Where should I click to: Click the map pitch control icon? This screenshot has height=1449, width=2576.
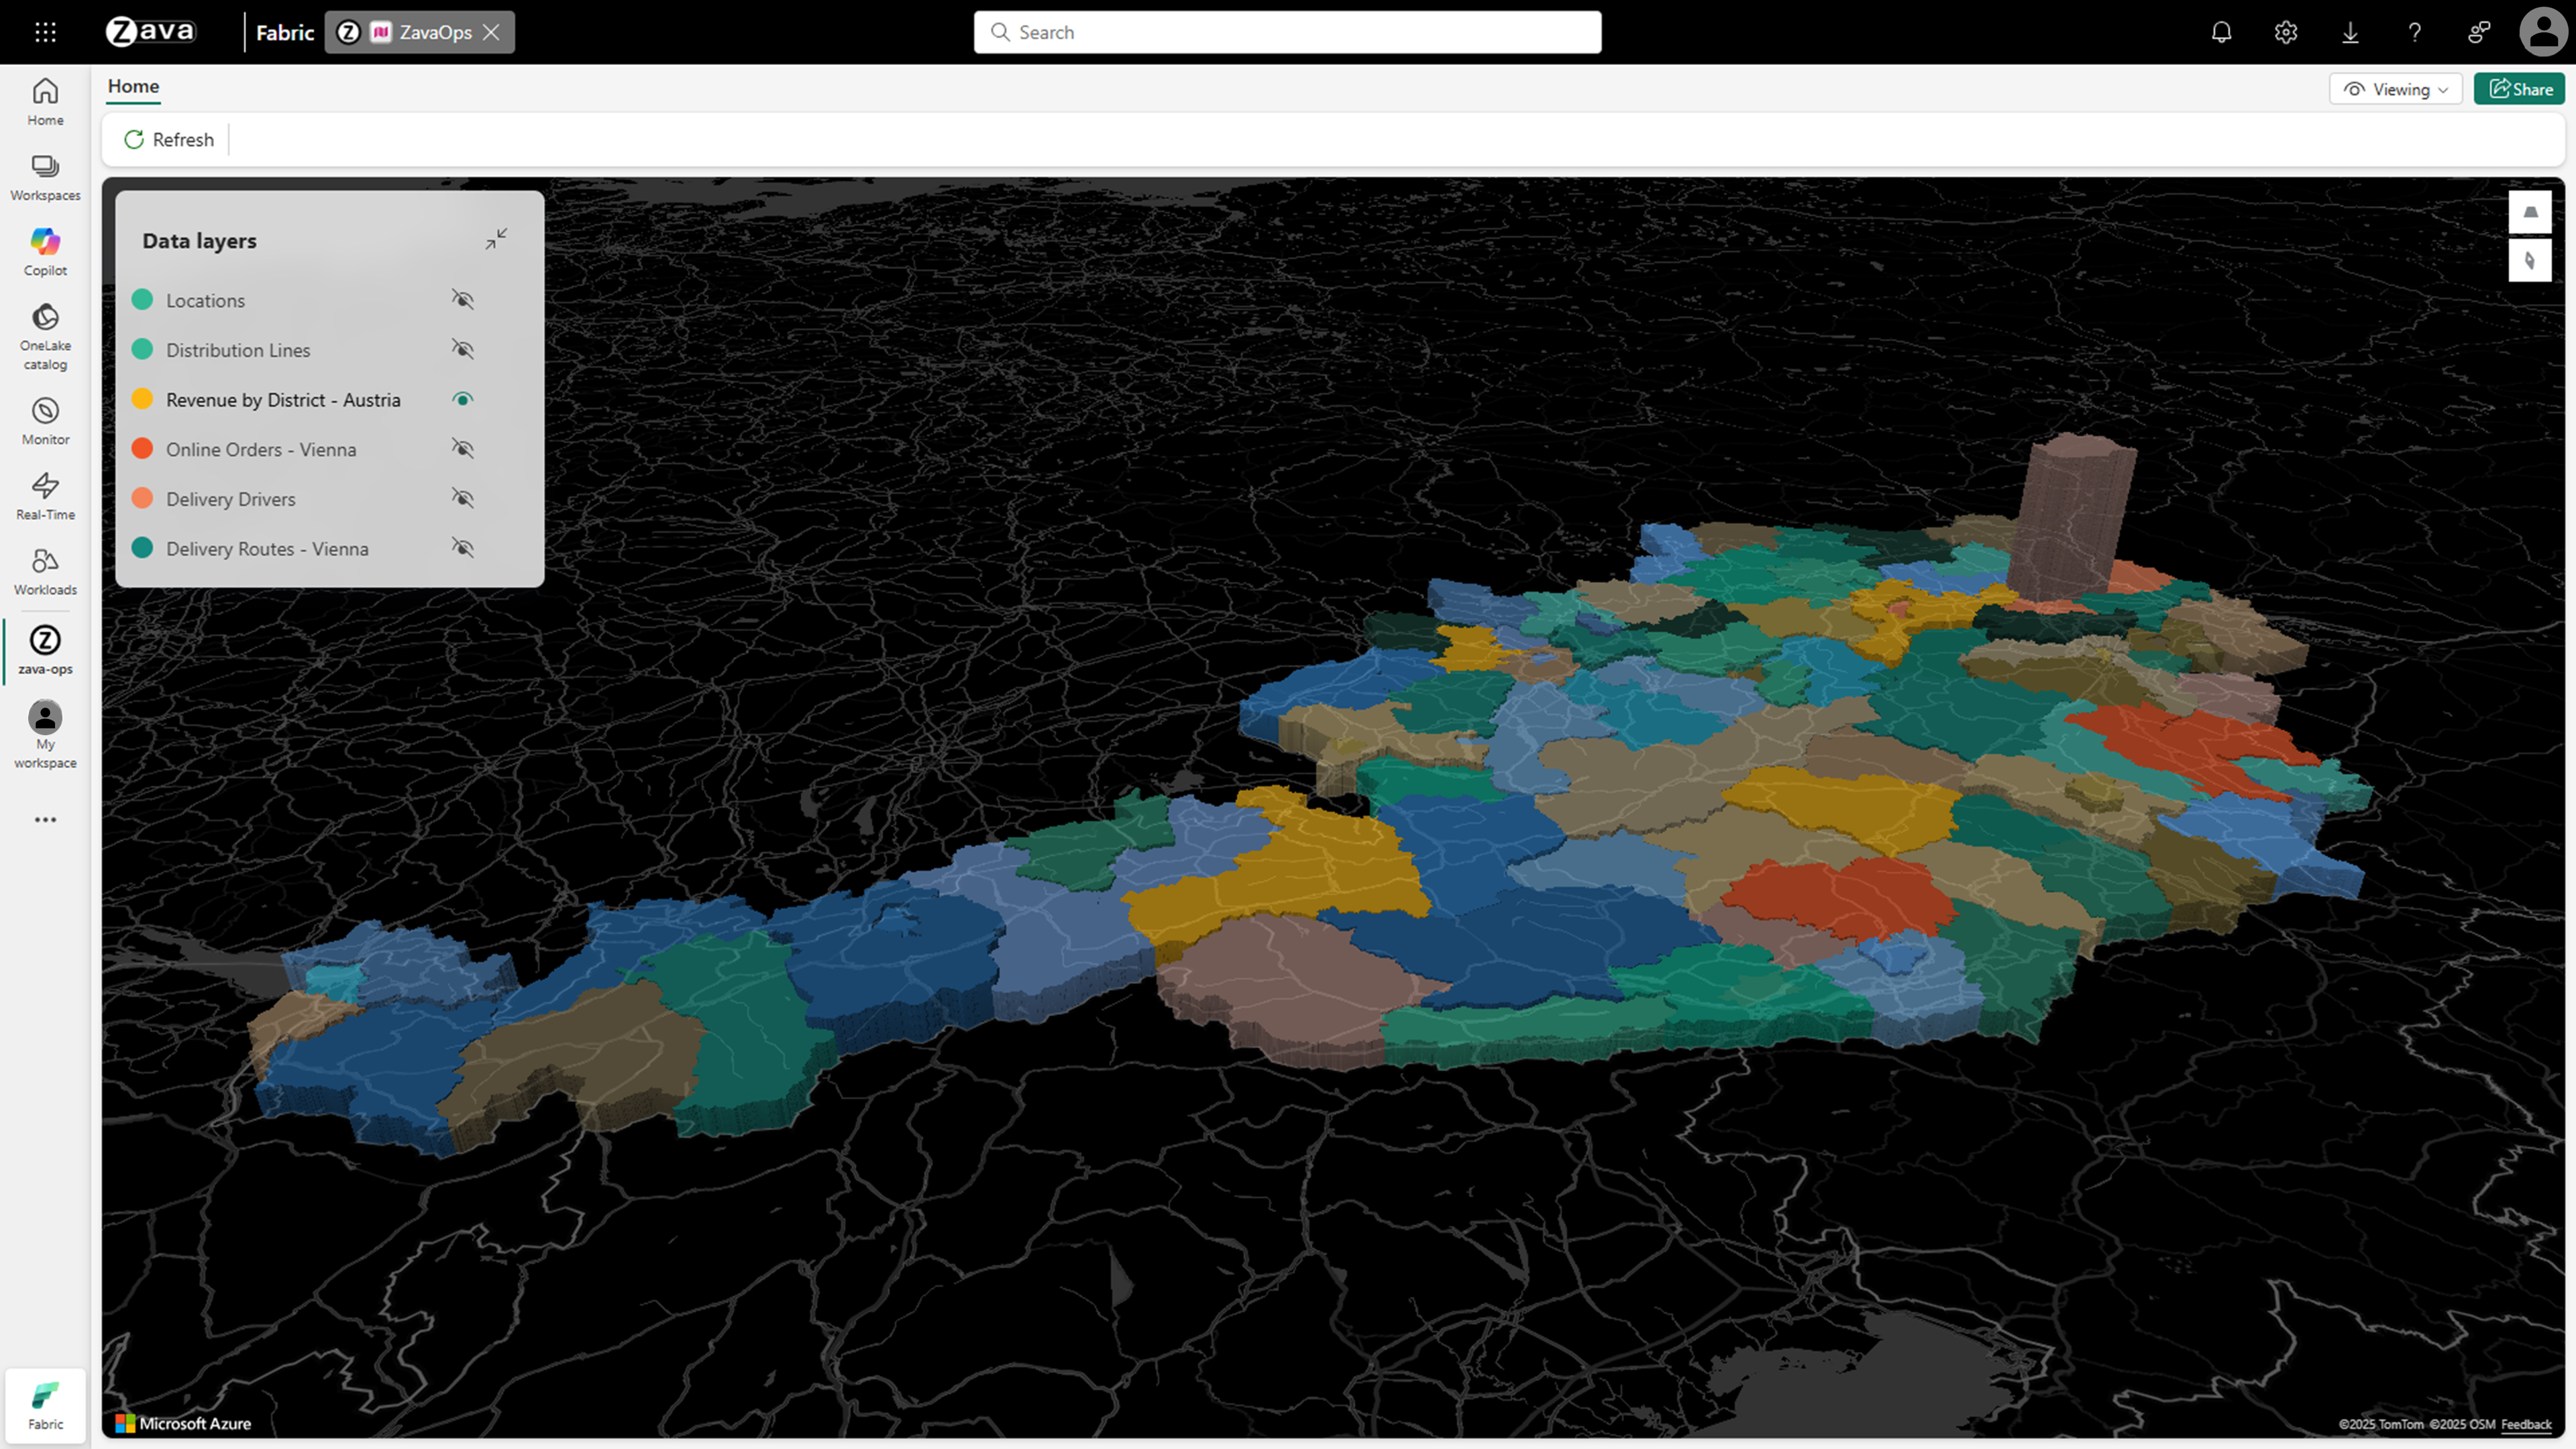[2530, 212]
